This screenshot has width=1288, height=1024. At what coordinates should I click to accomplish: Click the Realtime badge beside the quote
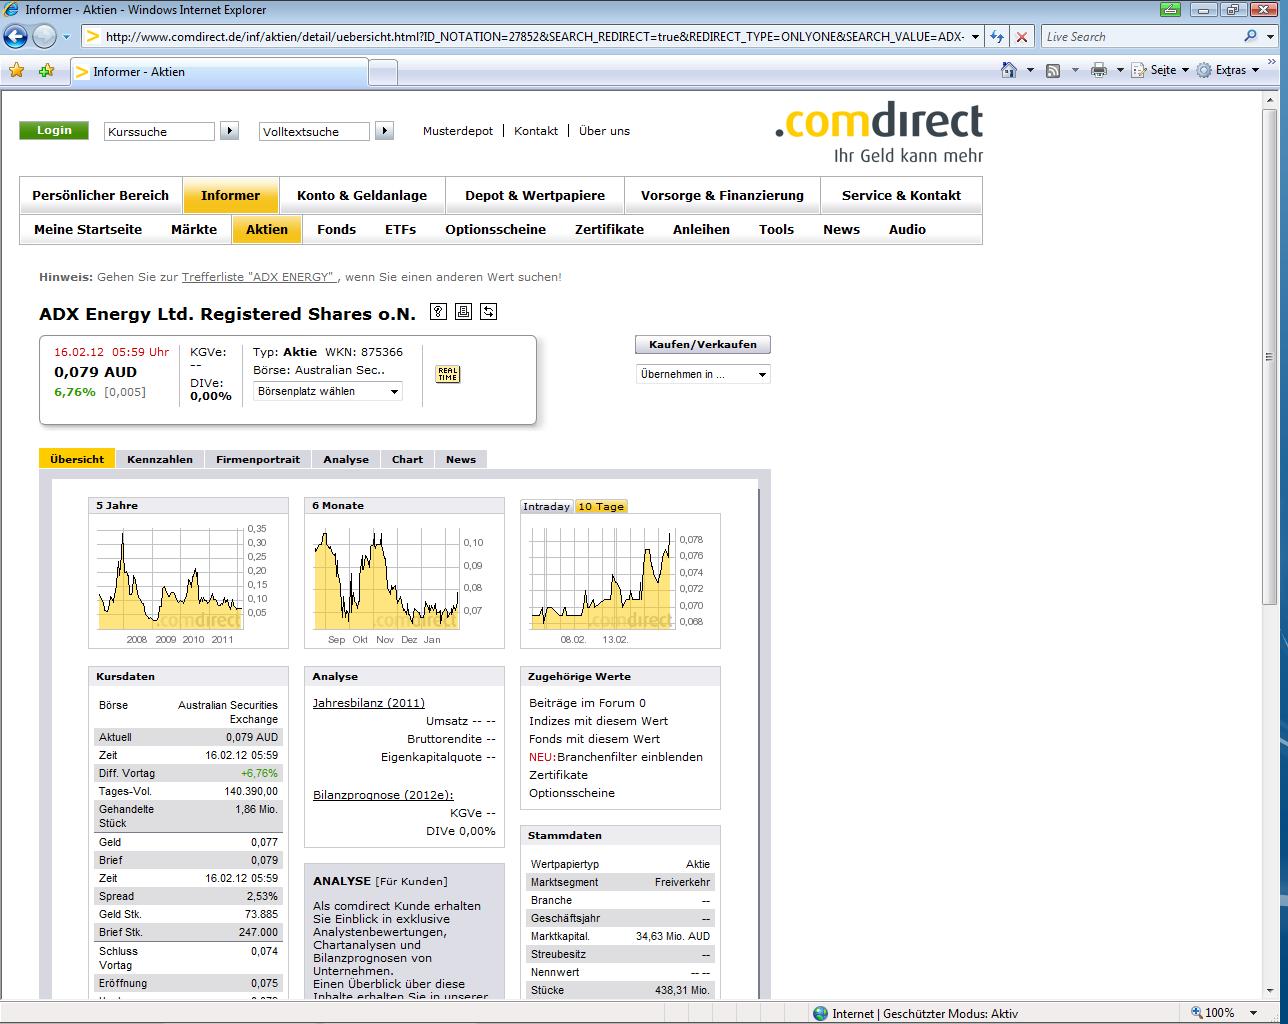447,374
